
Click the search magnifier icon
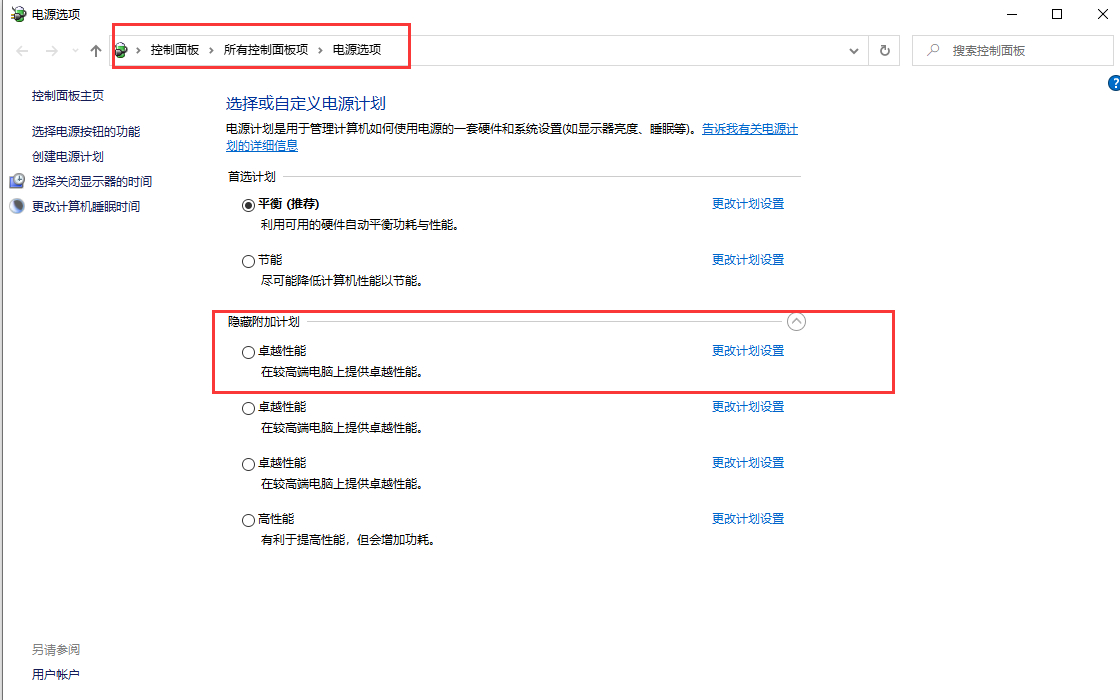click(930, 50)
